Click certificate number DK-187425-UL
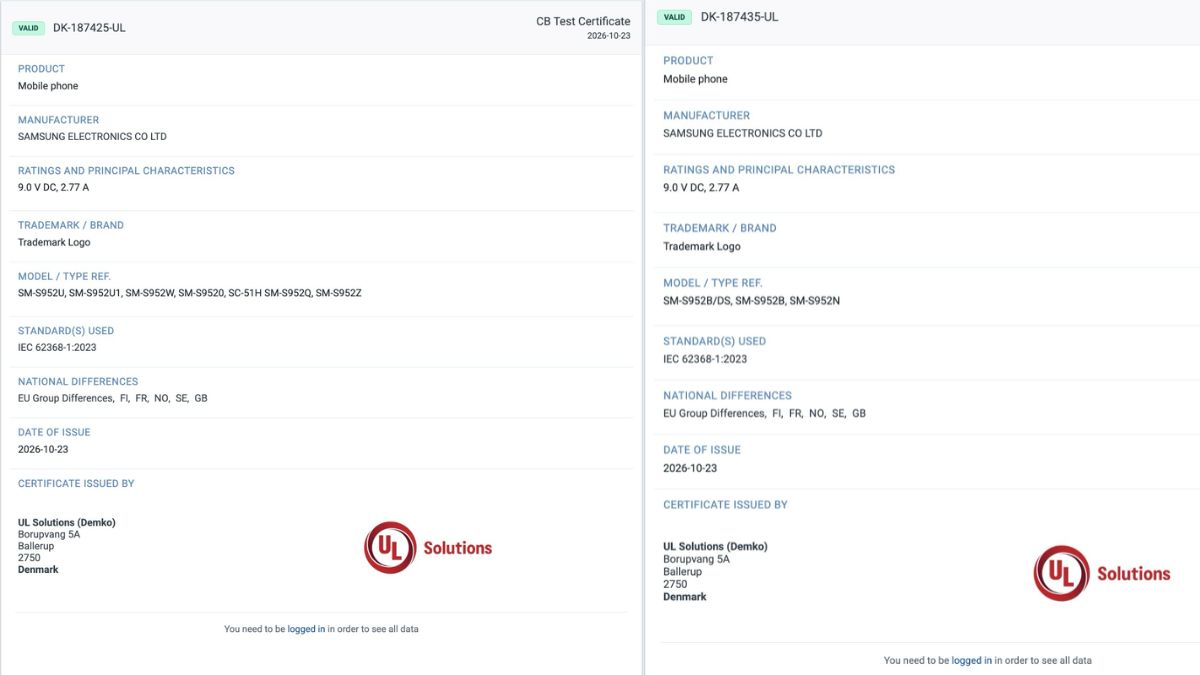Viewport: 1200px width, 675px height. tap(89, 28)
